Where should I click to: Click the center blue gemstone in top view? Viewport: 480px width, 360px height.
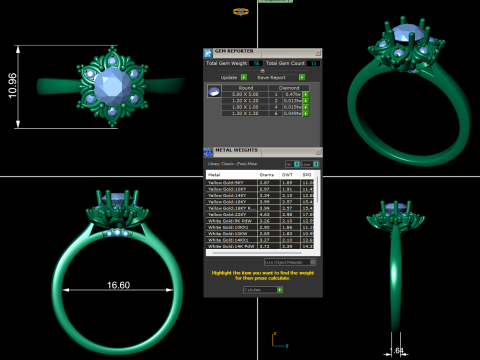(x=113, y=86)
